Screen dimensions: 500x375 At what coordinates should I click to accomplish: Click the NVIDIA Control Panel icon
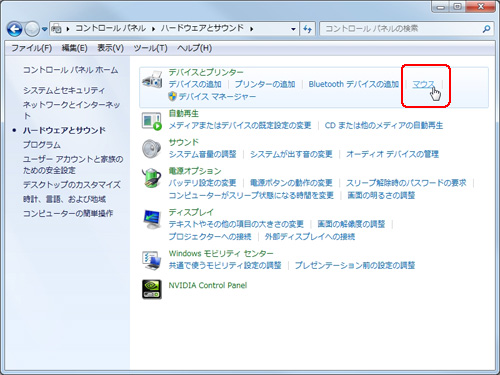152,289
